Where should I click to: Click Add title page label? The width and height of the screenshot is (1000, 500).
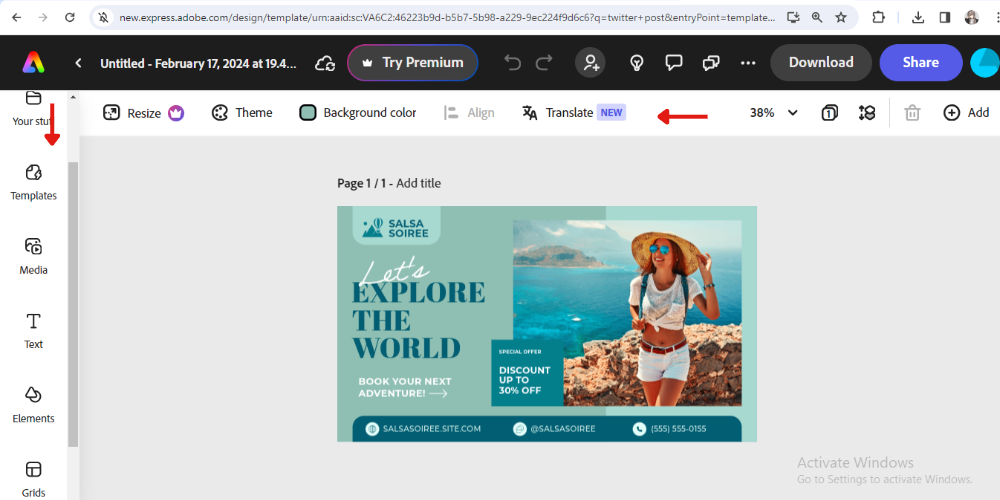tap(418, 184)
